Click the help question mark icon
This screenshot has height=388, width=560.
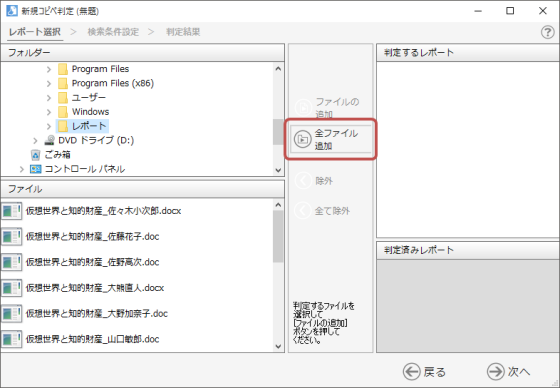(x=548, y=32)
